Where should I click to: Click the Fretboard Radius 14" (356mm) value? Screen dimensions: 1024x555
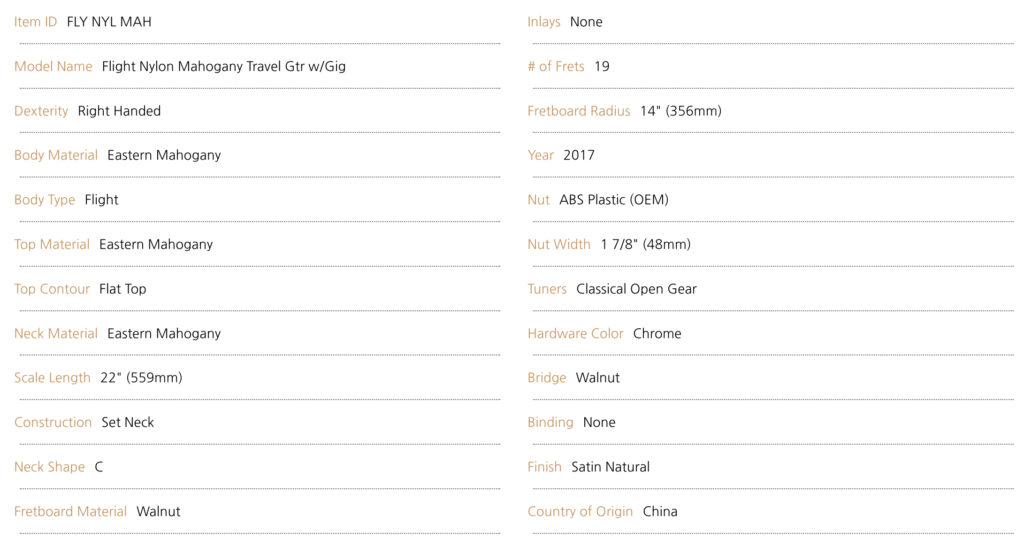pos(680,111)
